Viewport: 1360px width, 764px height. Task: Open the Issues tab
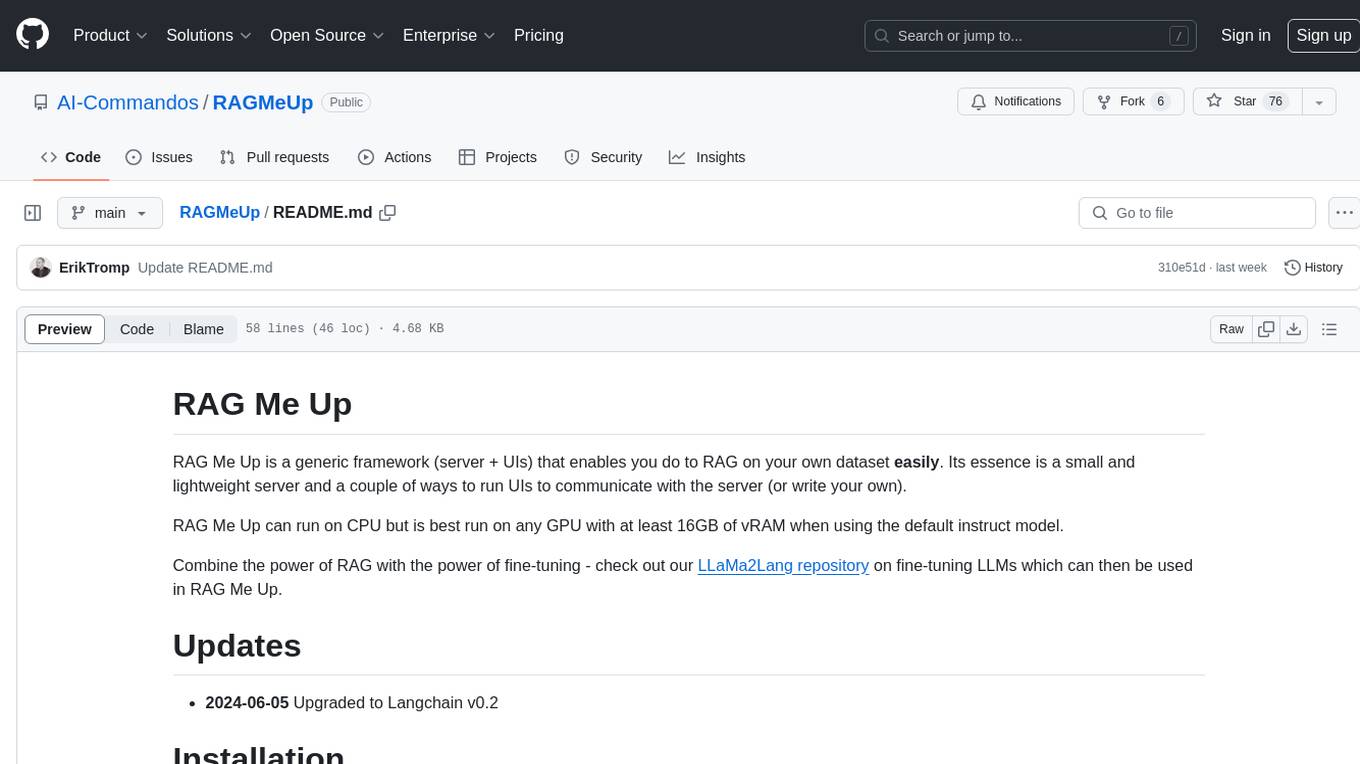[159, 157]
